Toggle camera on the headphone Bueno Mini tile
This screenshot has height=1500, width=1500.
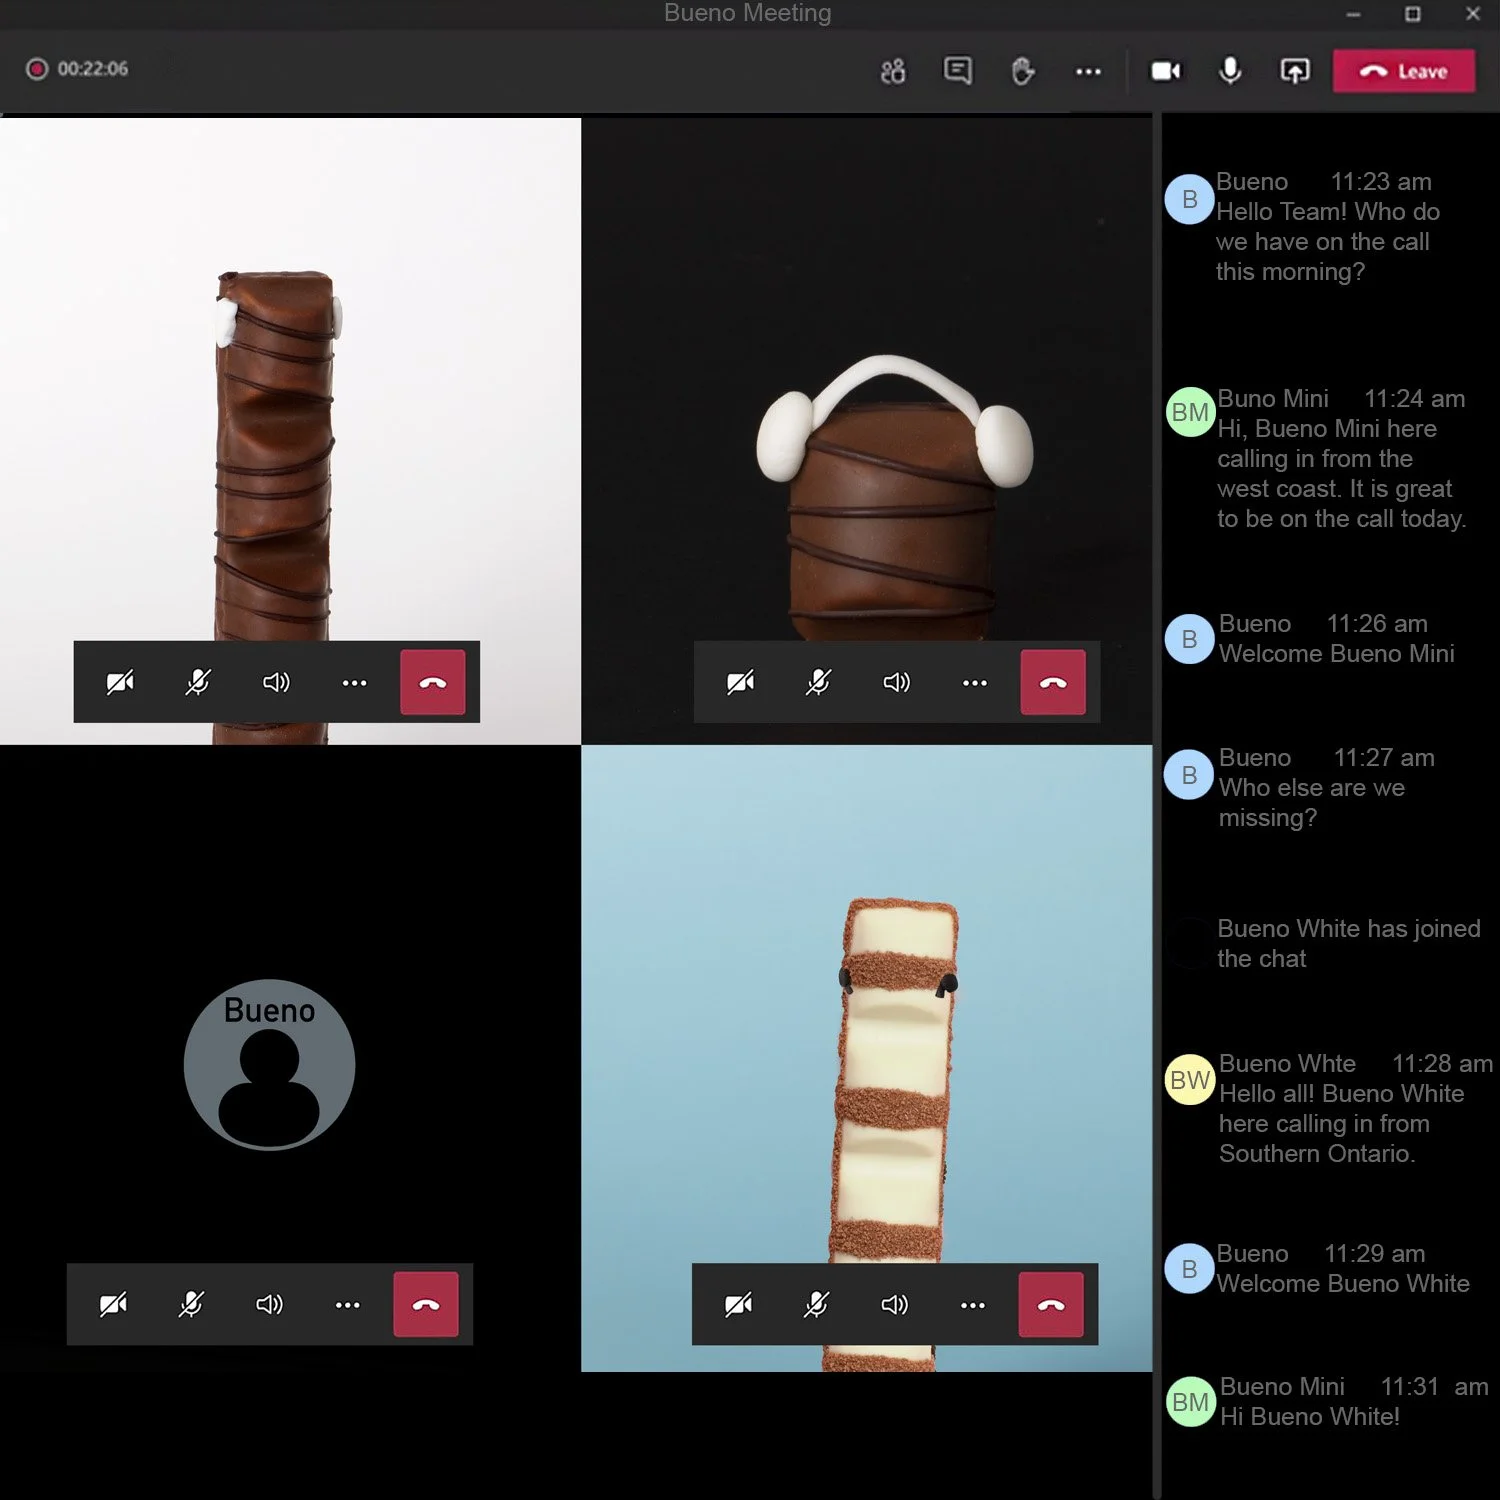pyautogui.click(x=741, y=683)
